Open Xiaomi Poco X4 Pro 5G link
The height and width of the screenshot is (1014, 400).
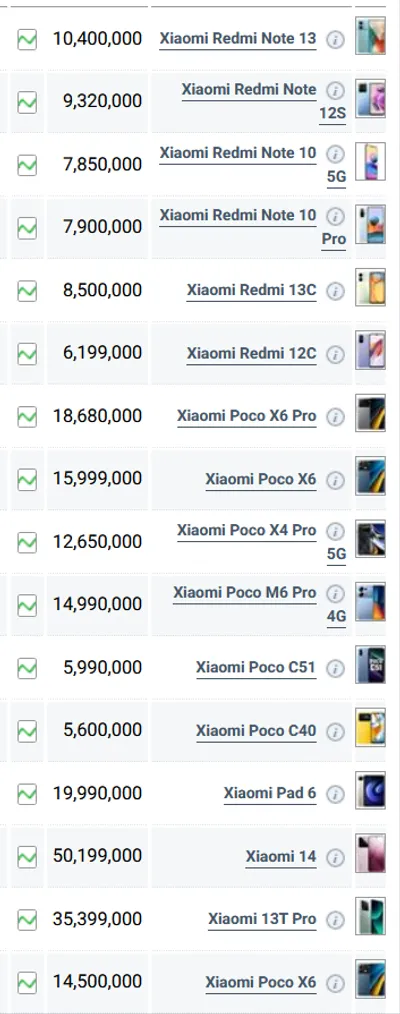pyautogui.click(x=262, y=542)
